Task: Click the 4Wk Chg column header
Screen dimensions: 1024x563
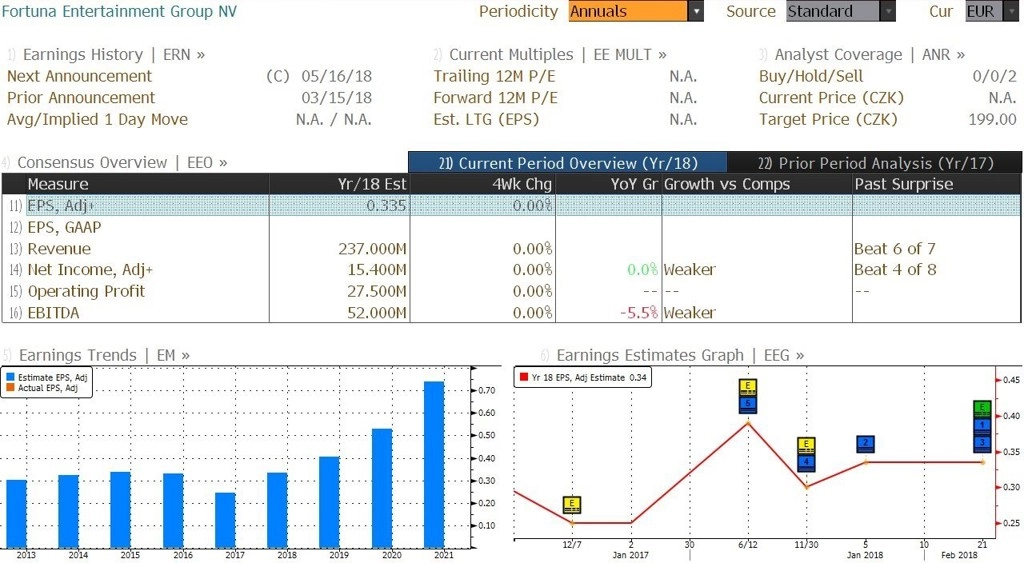Action: (483, 184)
